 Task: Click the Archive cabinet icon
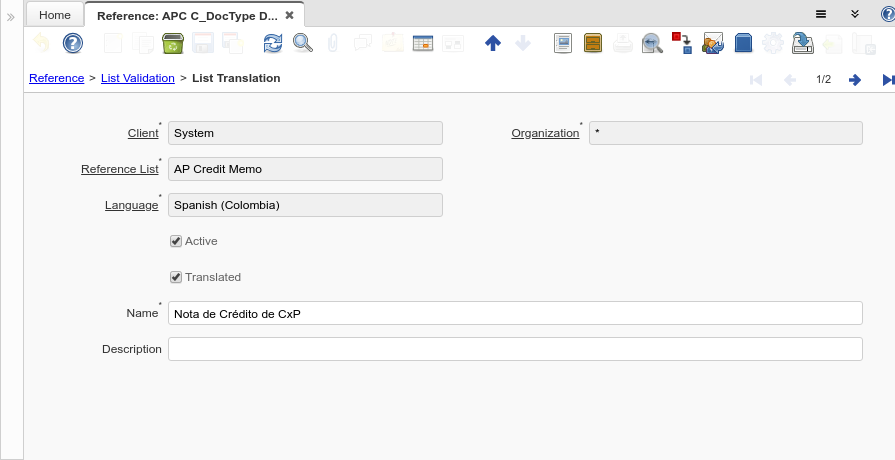(x=593, y=43)
